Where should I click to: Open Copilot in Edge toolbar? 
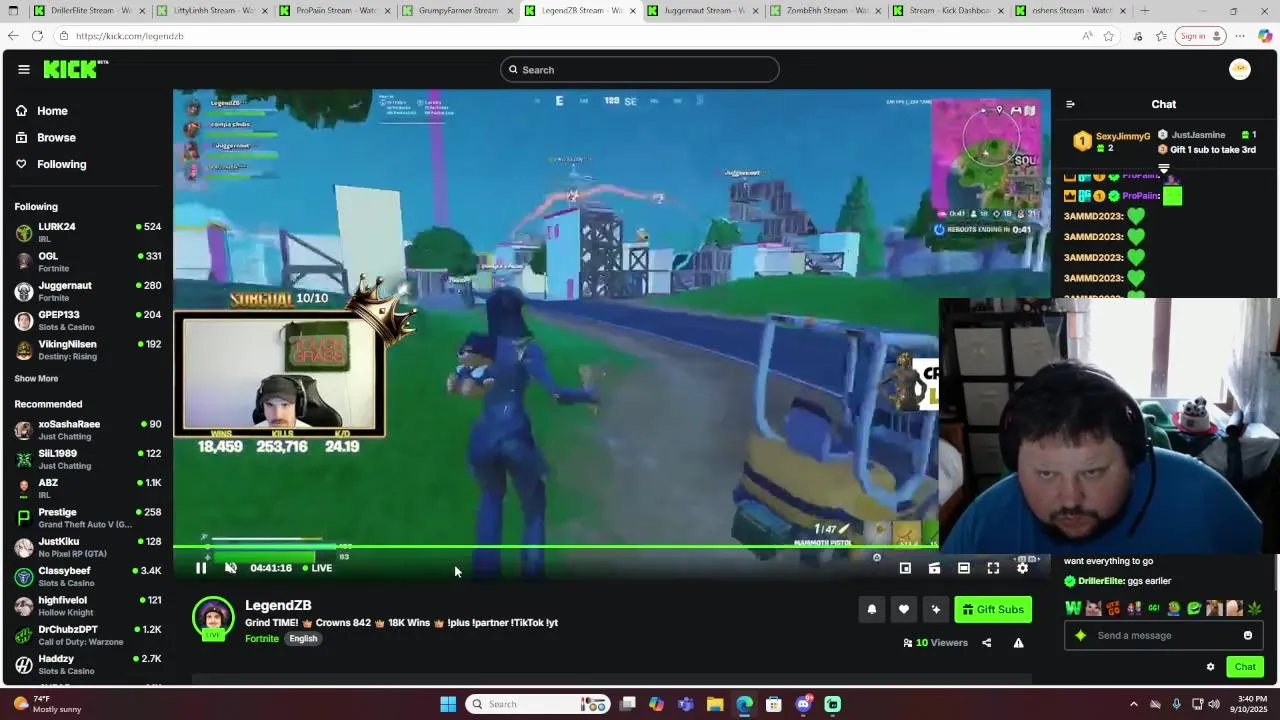[1265, 36]
